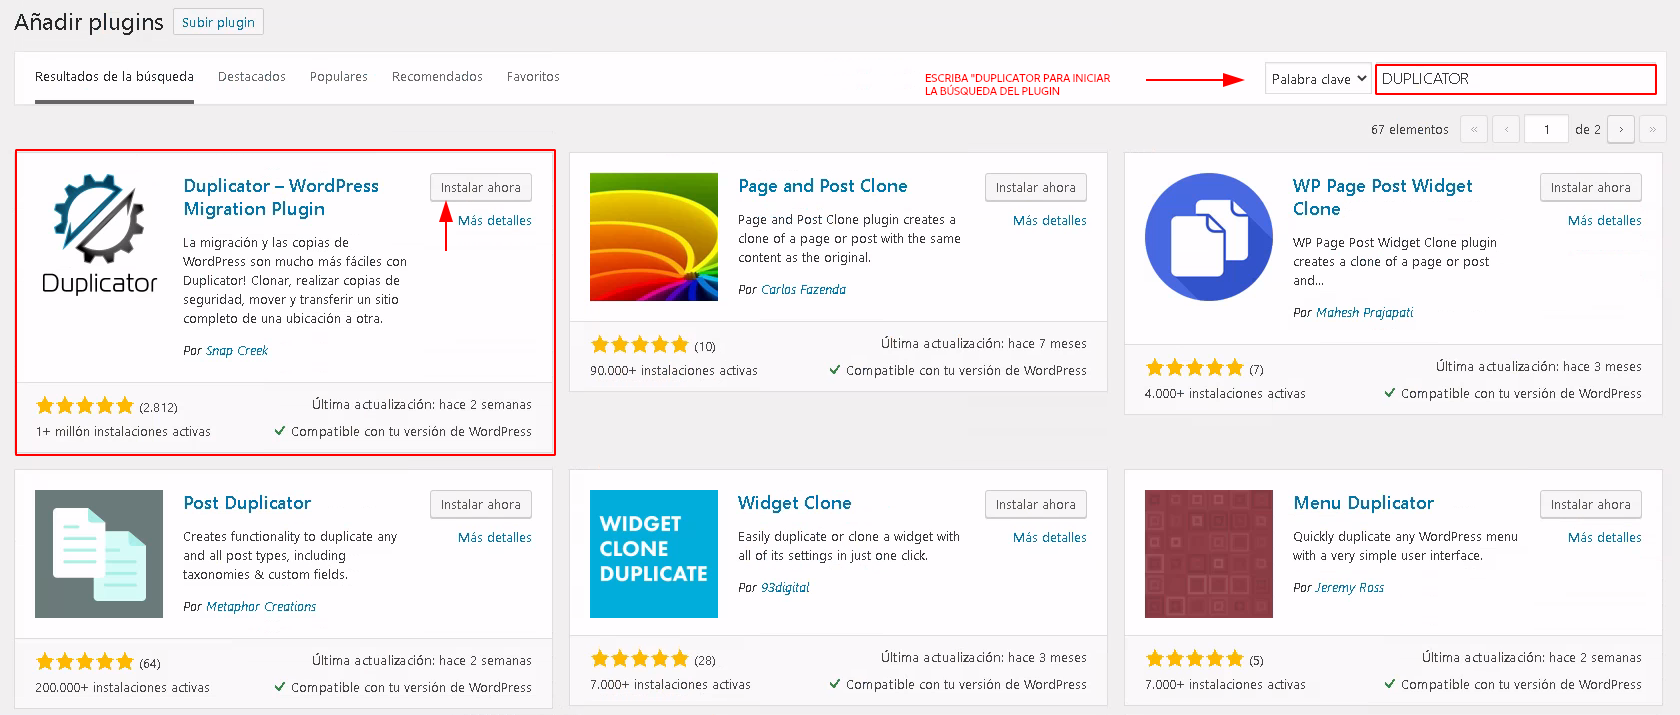Click the Duplicator star rating with 2.812 reviews
Viewport: 1680px width, 715px height.
[x=85, y=406]
